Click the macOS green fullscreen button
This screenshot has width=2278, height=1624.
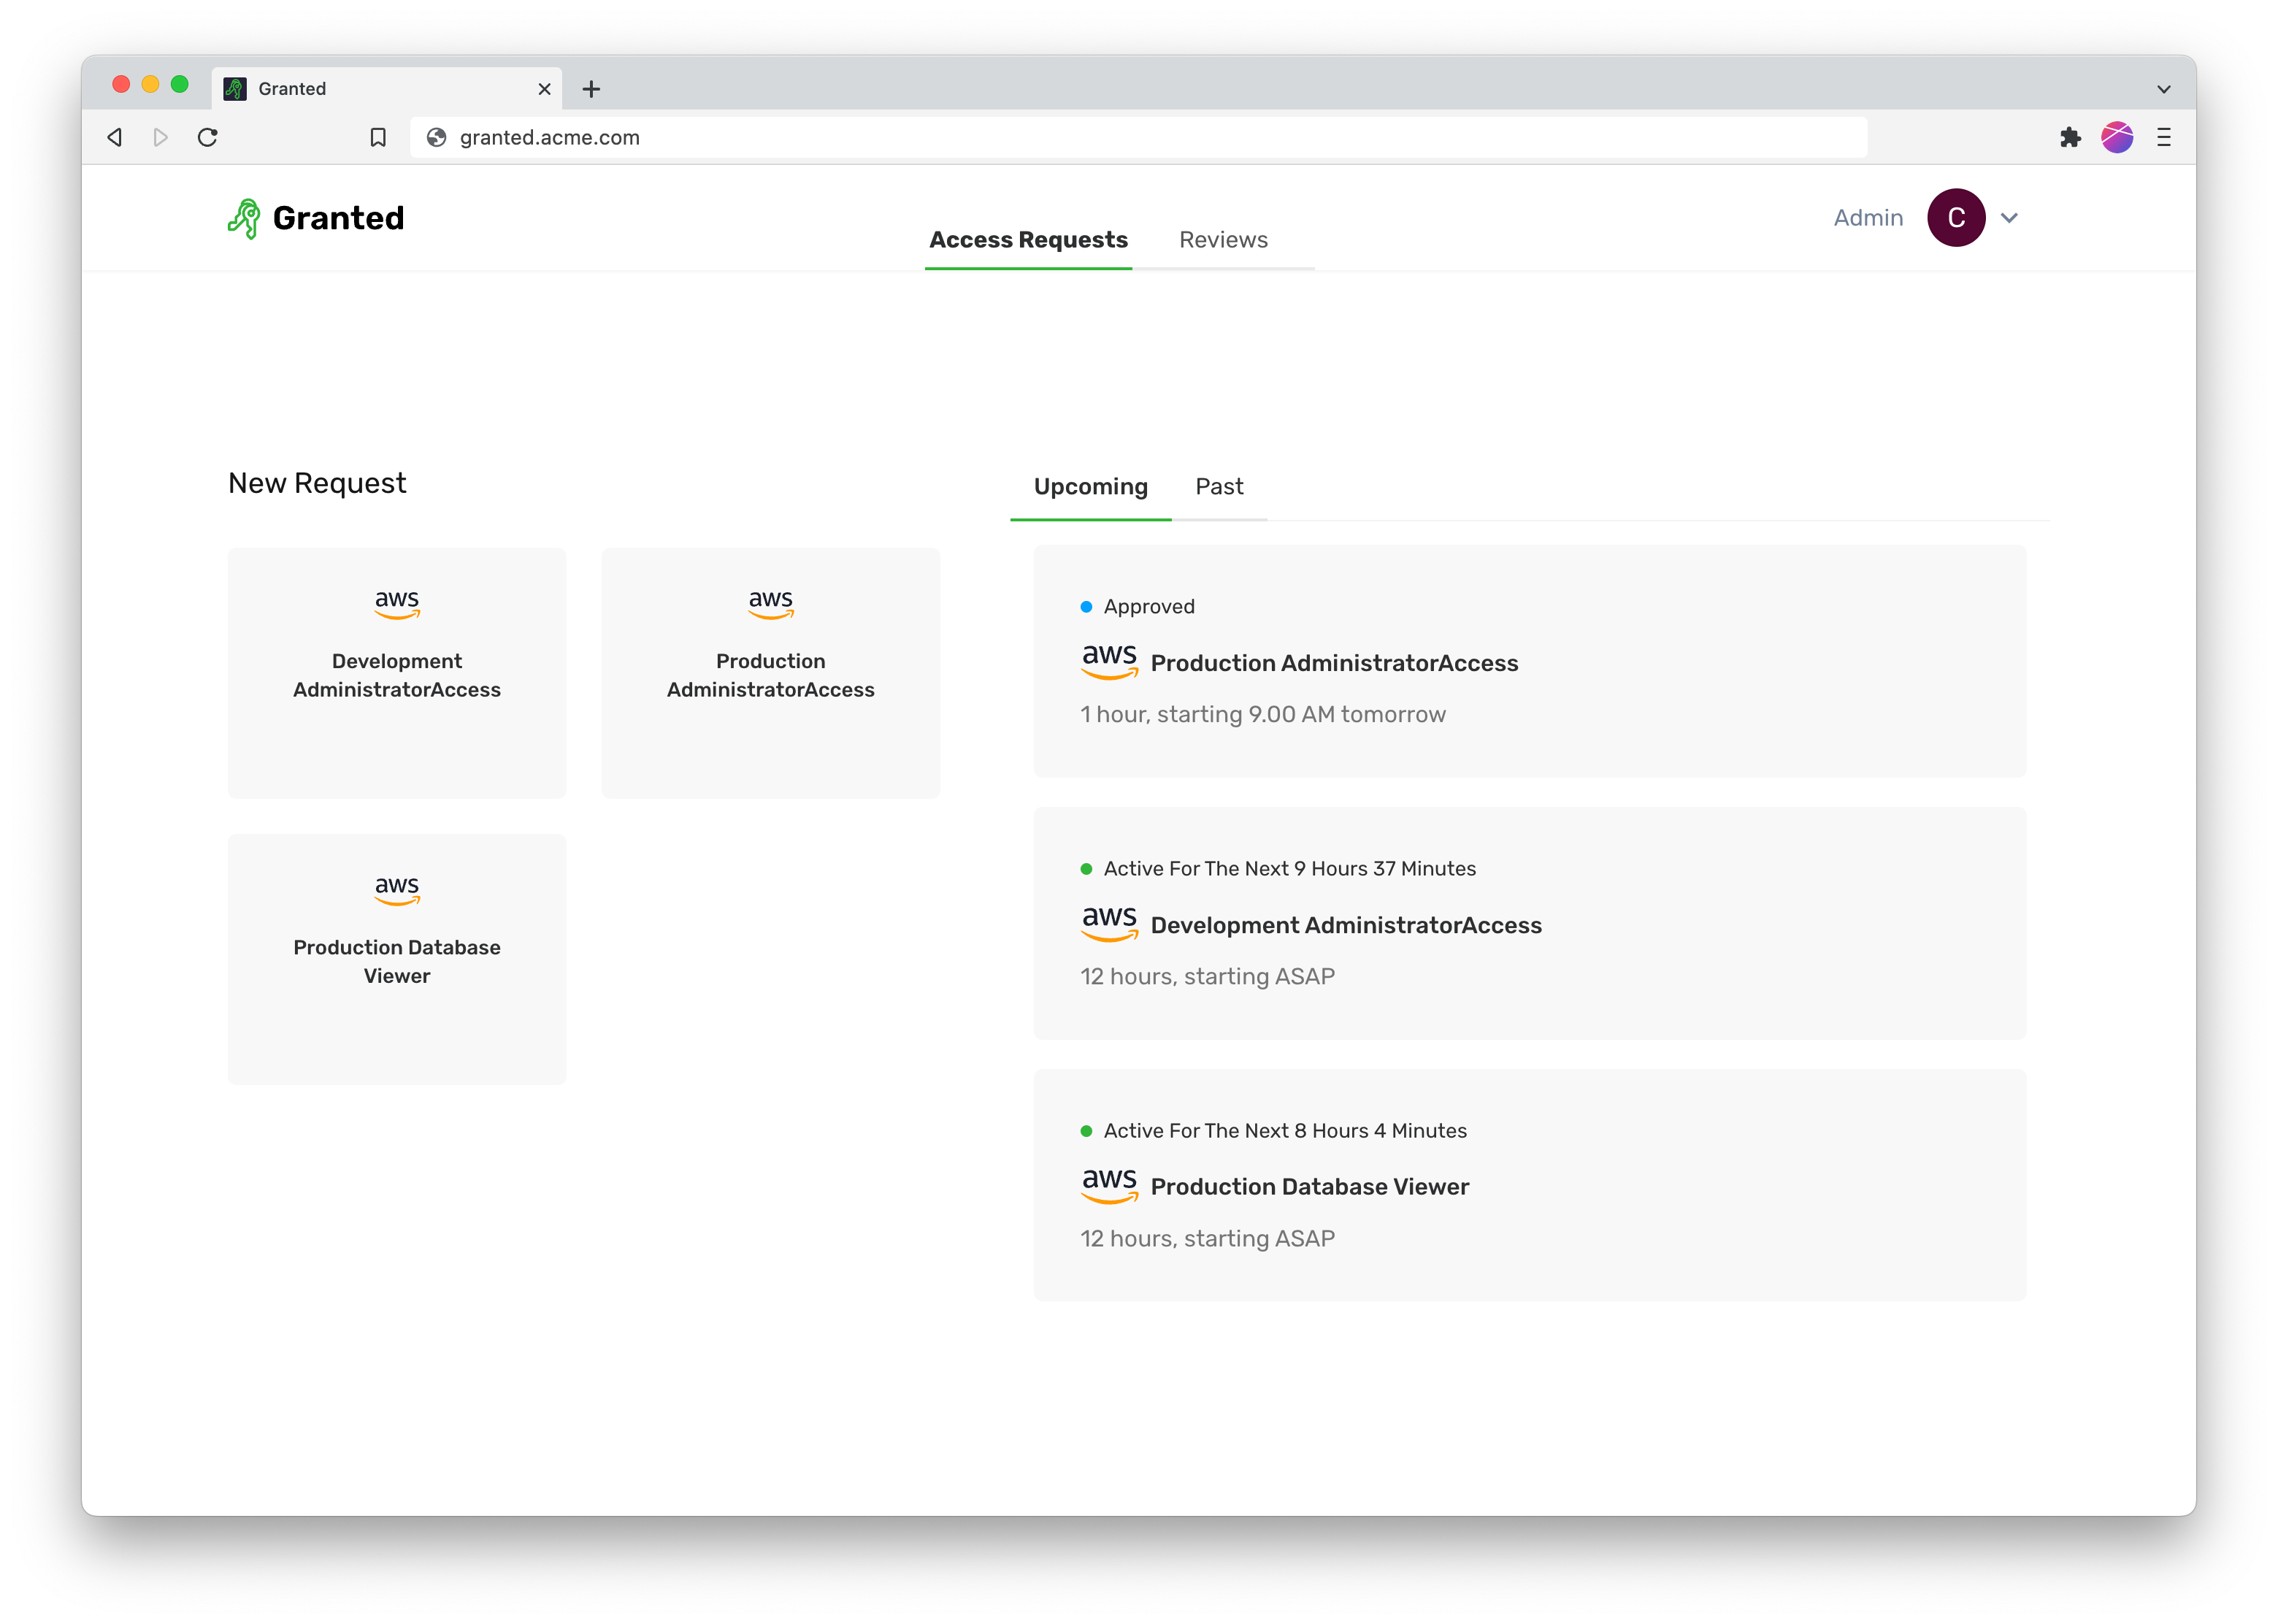[x=179, y=84]
